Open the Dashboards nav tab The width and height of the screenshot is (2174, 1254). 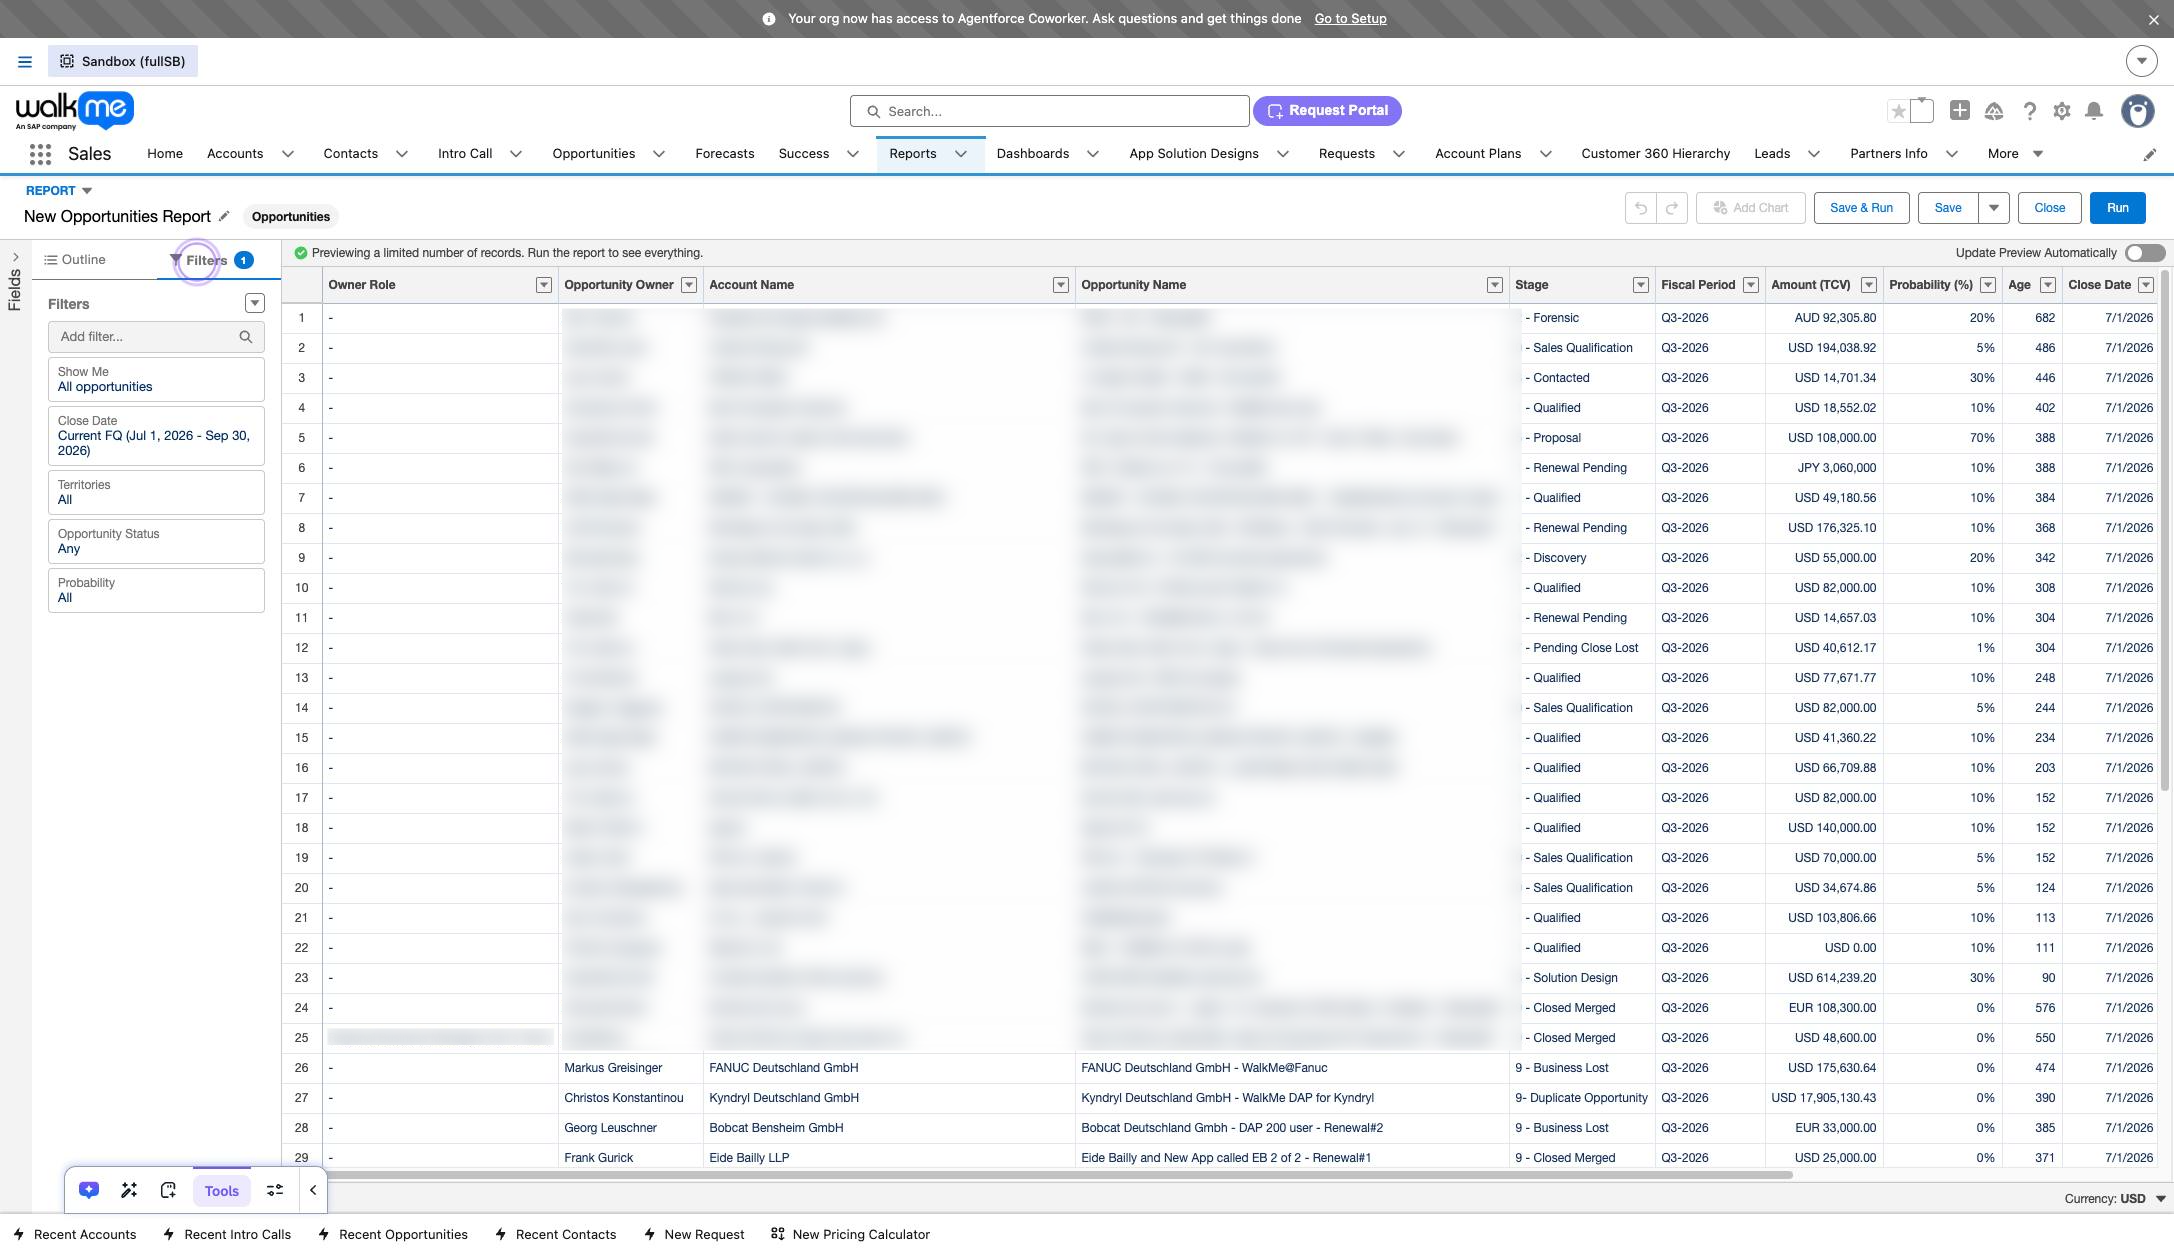coord(1033,154)
